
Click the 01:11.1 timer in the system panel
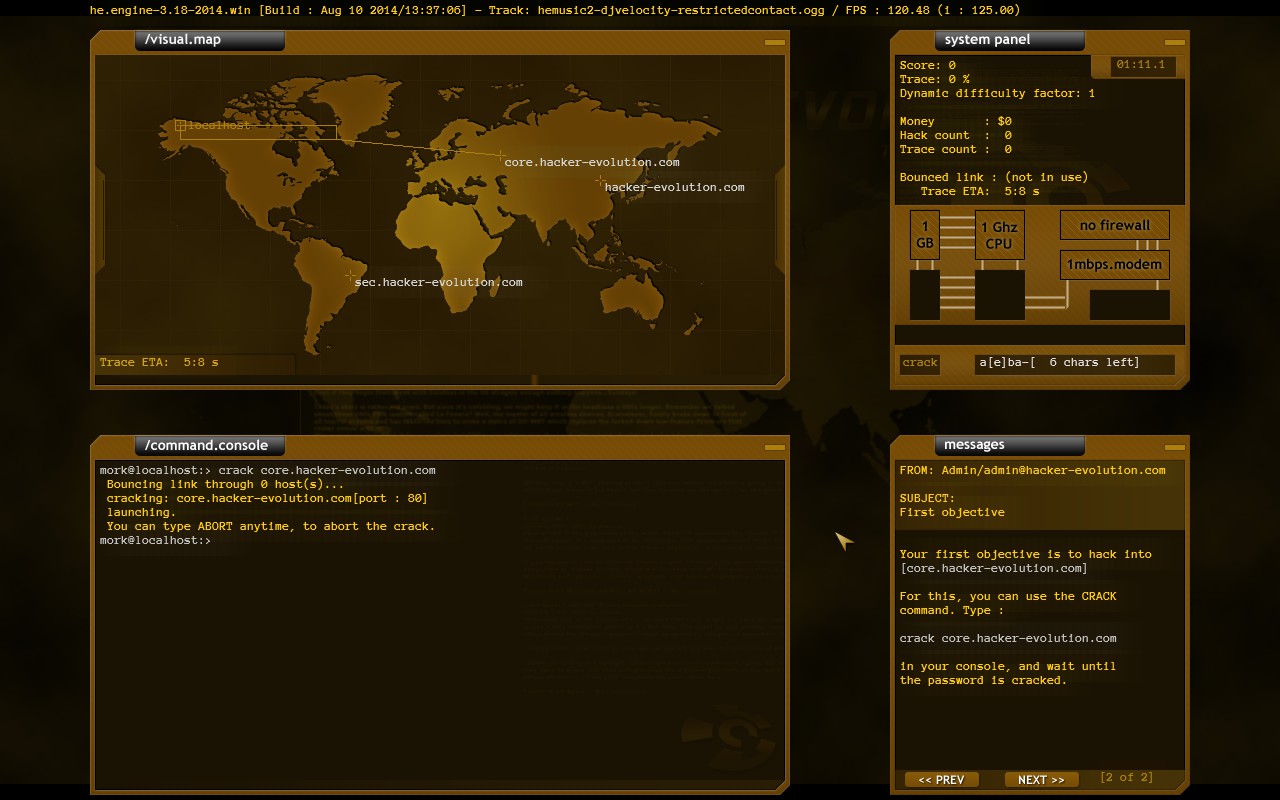[1145, 65]
